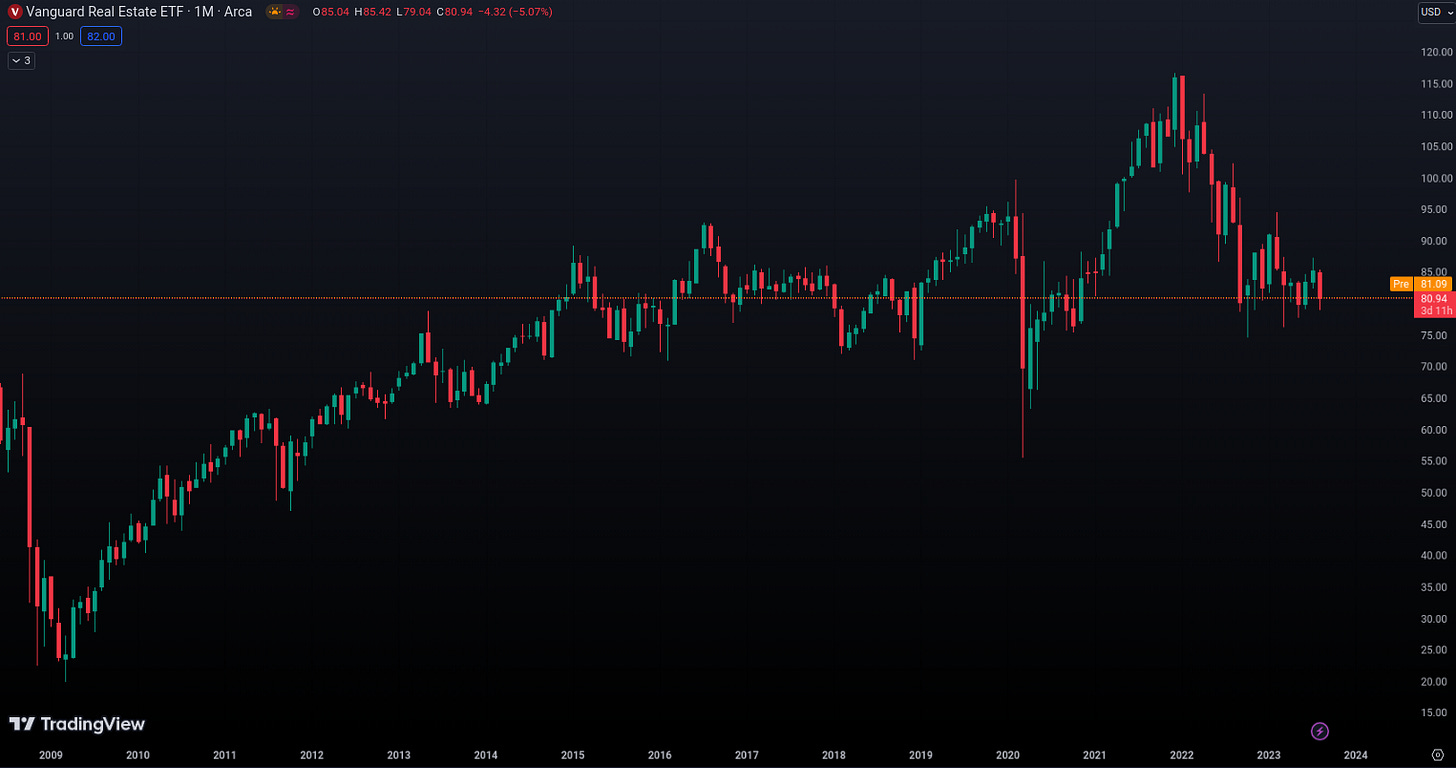Click the 2020 label on time axis
This screenshot has width=1456, height=768.
pos(1008,756)
